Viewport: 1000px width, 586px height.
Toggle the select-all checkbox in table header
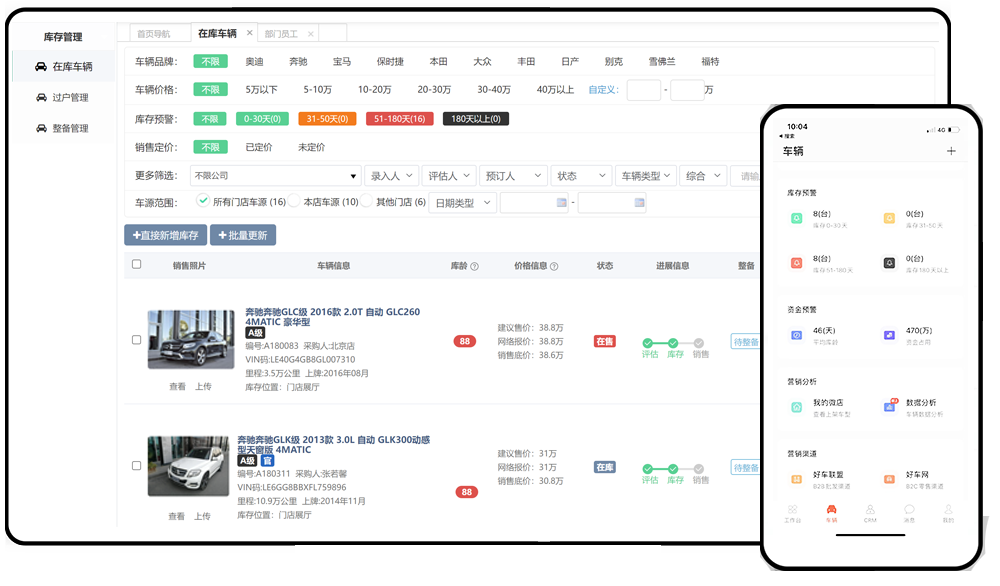point(136,264)
